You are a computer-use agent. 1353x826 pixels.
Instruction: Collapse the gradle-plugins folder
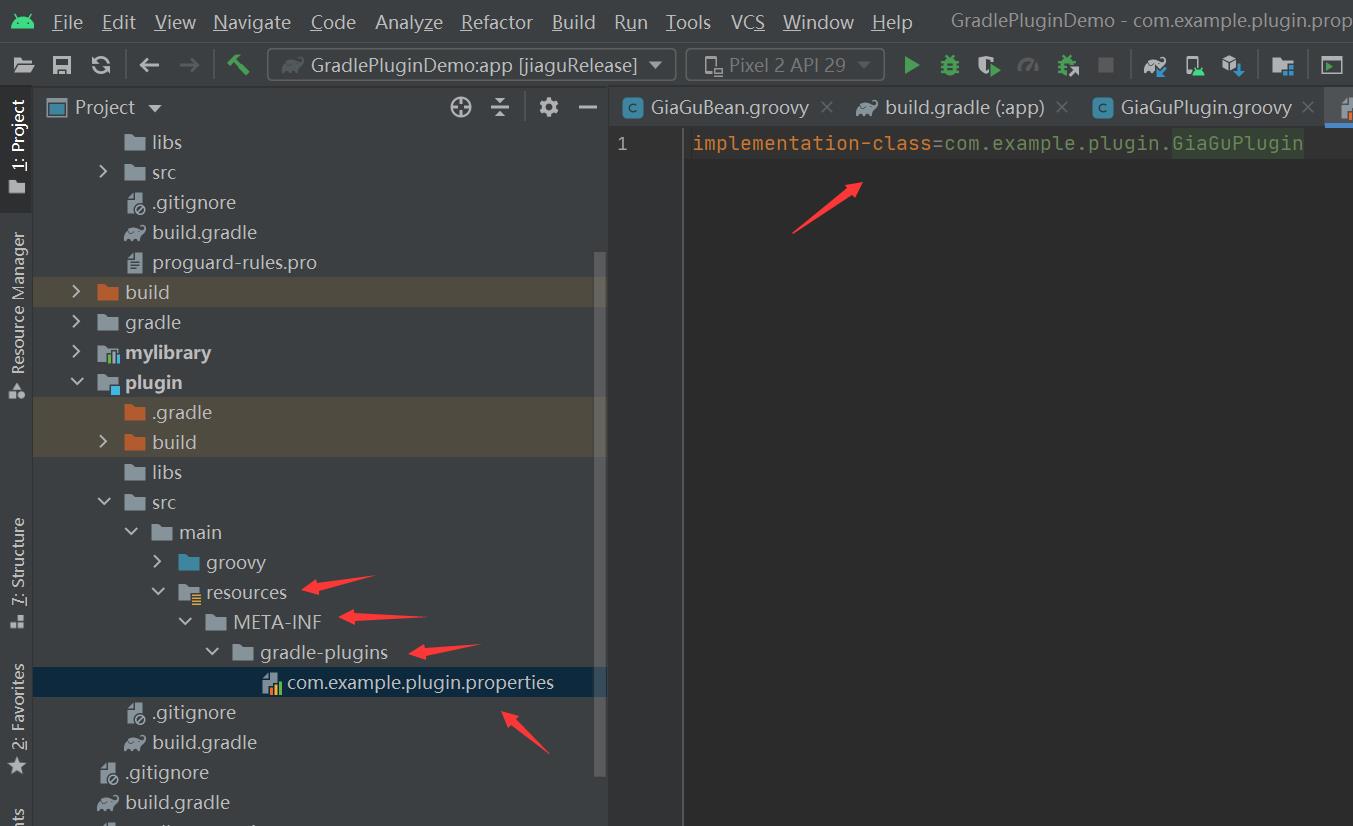click(211, 652)
